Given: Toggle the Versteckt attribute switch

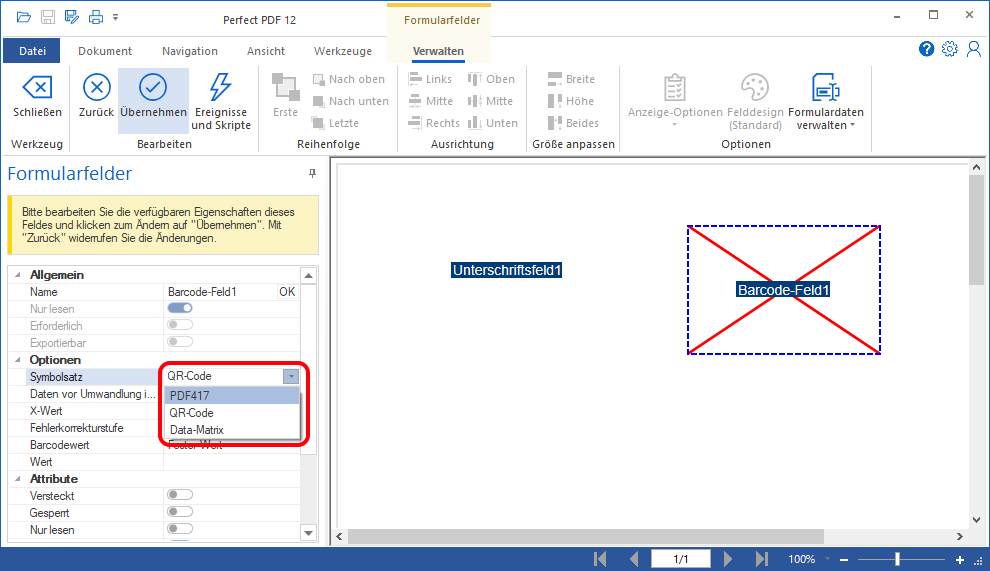Looking at the screenshot, I should click(x=180, y=495).
